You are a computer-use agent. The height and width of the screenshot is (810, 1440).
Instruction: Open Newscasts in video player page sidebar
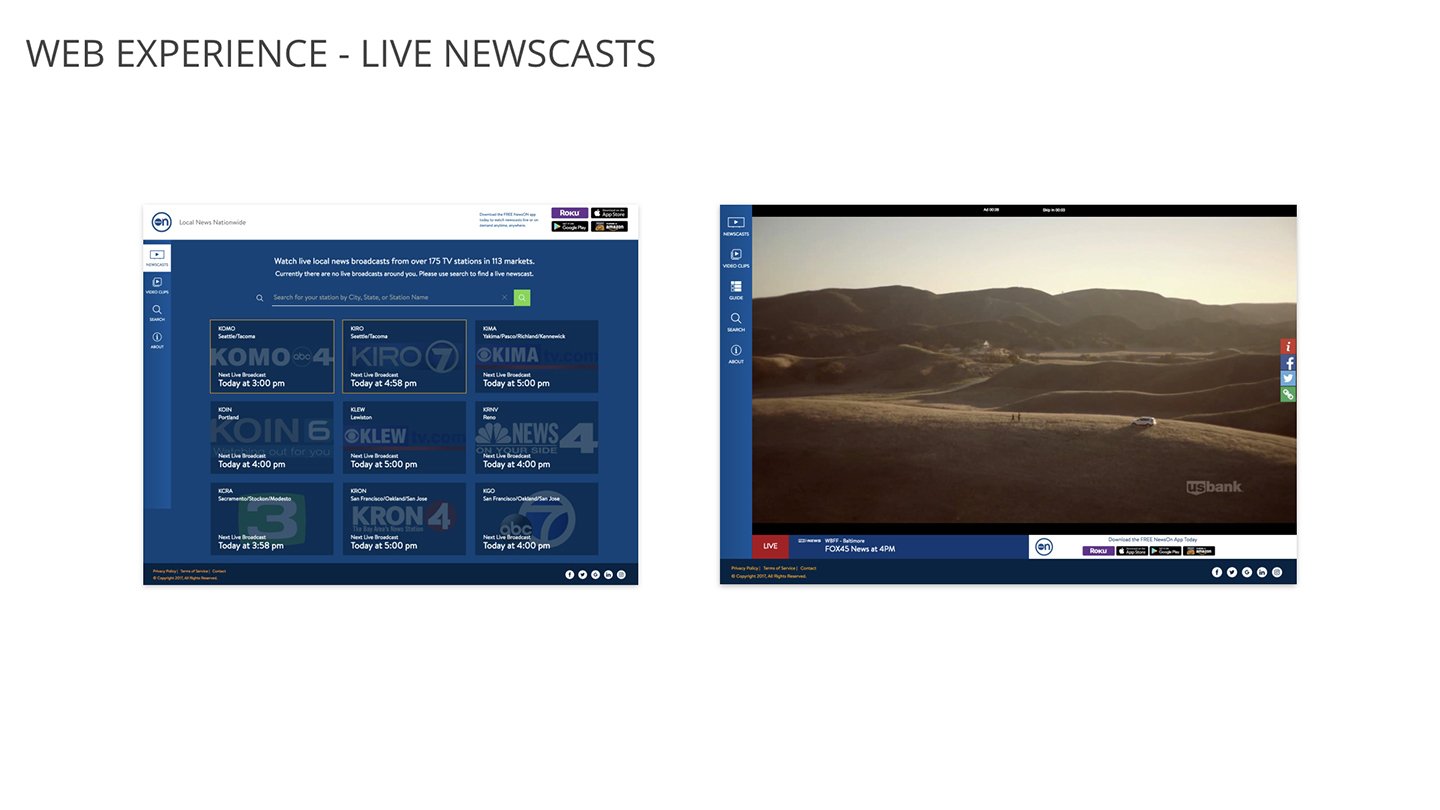(736, 226)
